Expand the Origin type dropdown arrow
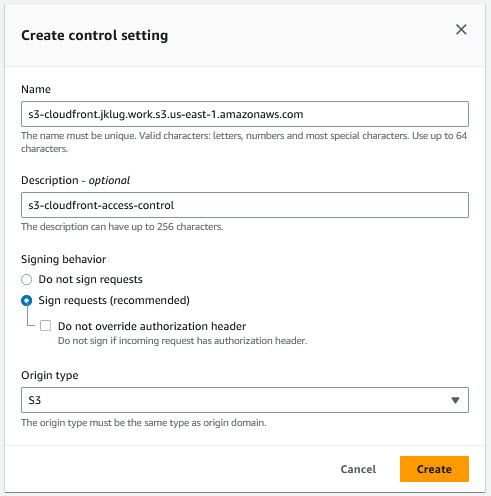Image resolution: width=491 pixels, height=496 pixels. [x=455, y=400]
